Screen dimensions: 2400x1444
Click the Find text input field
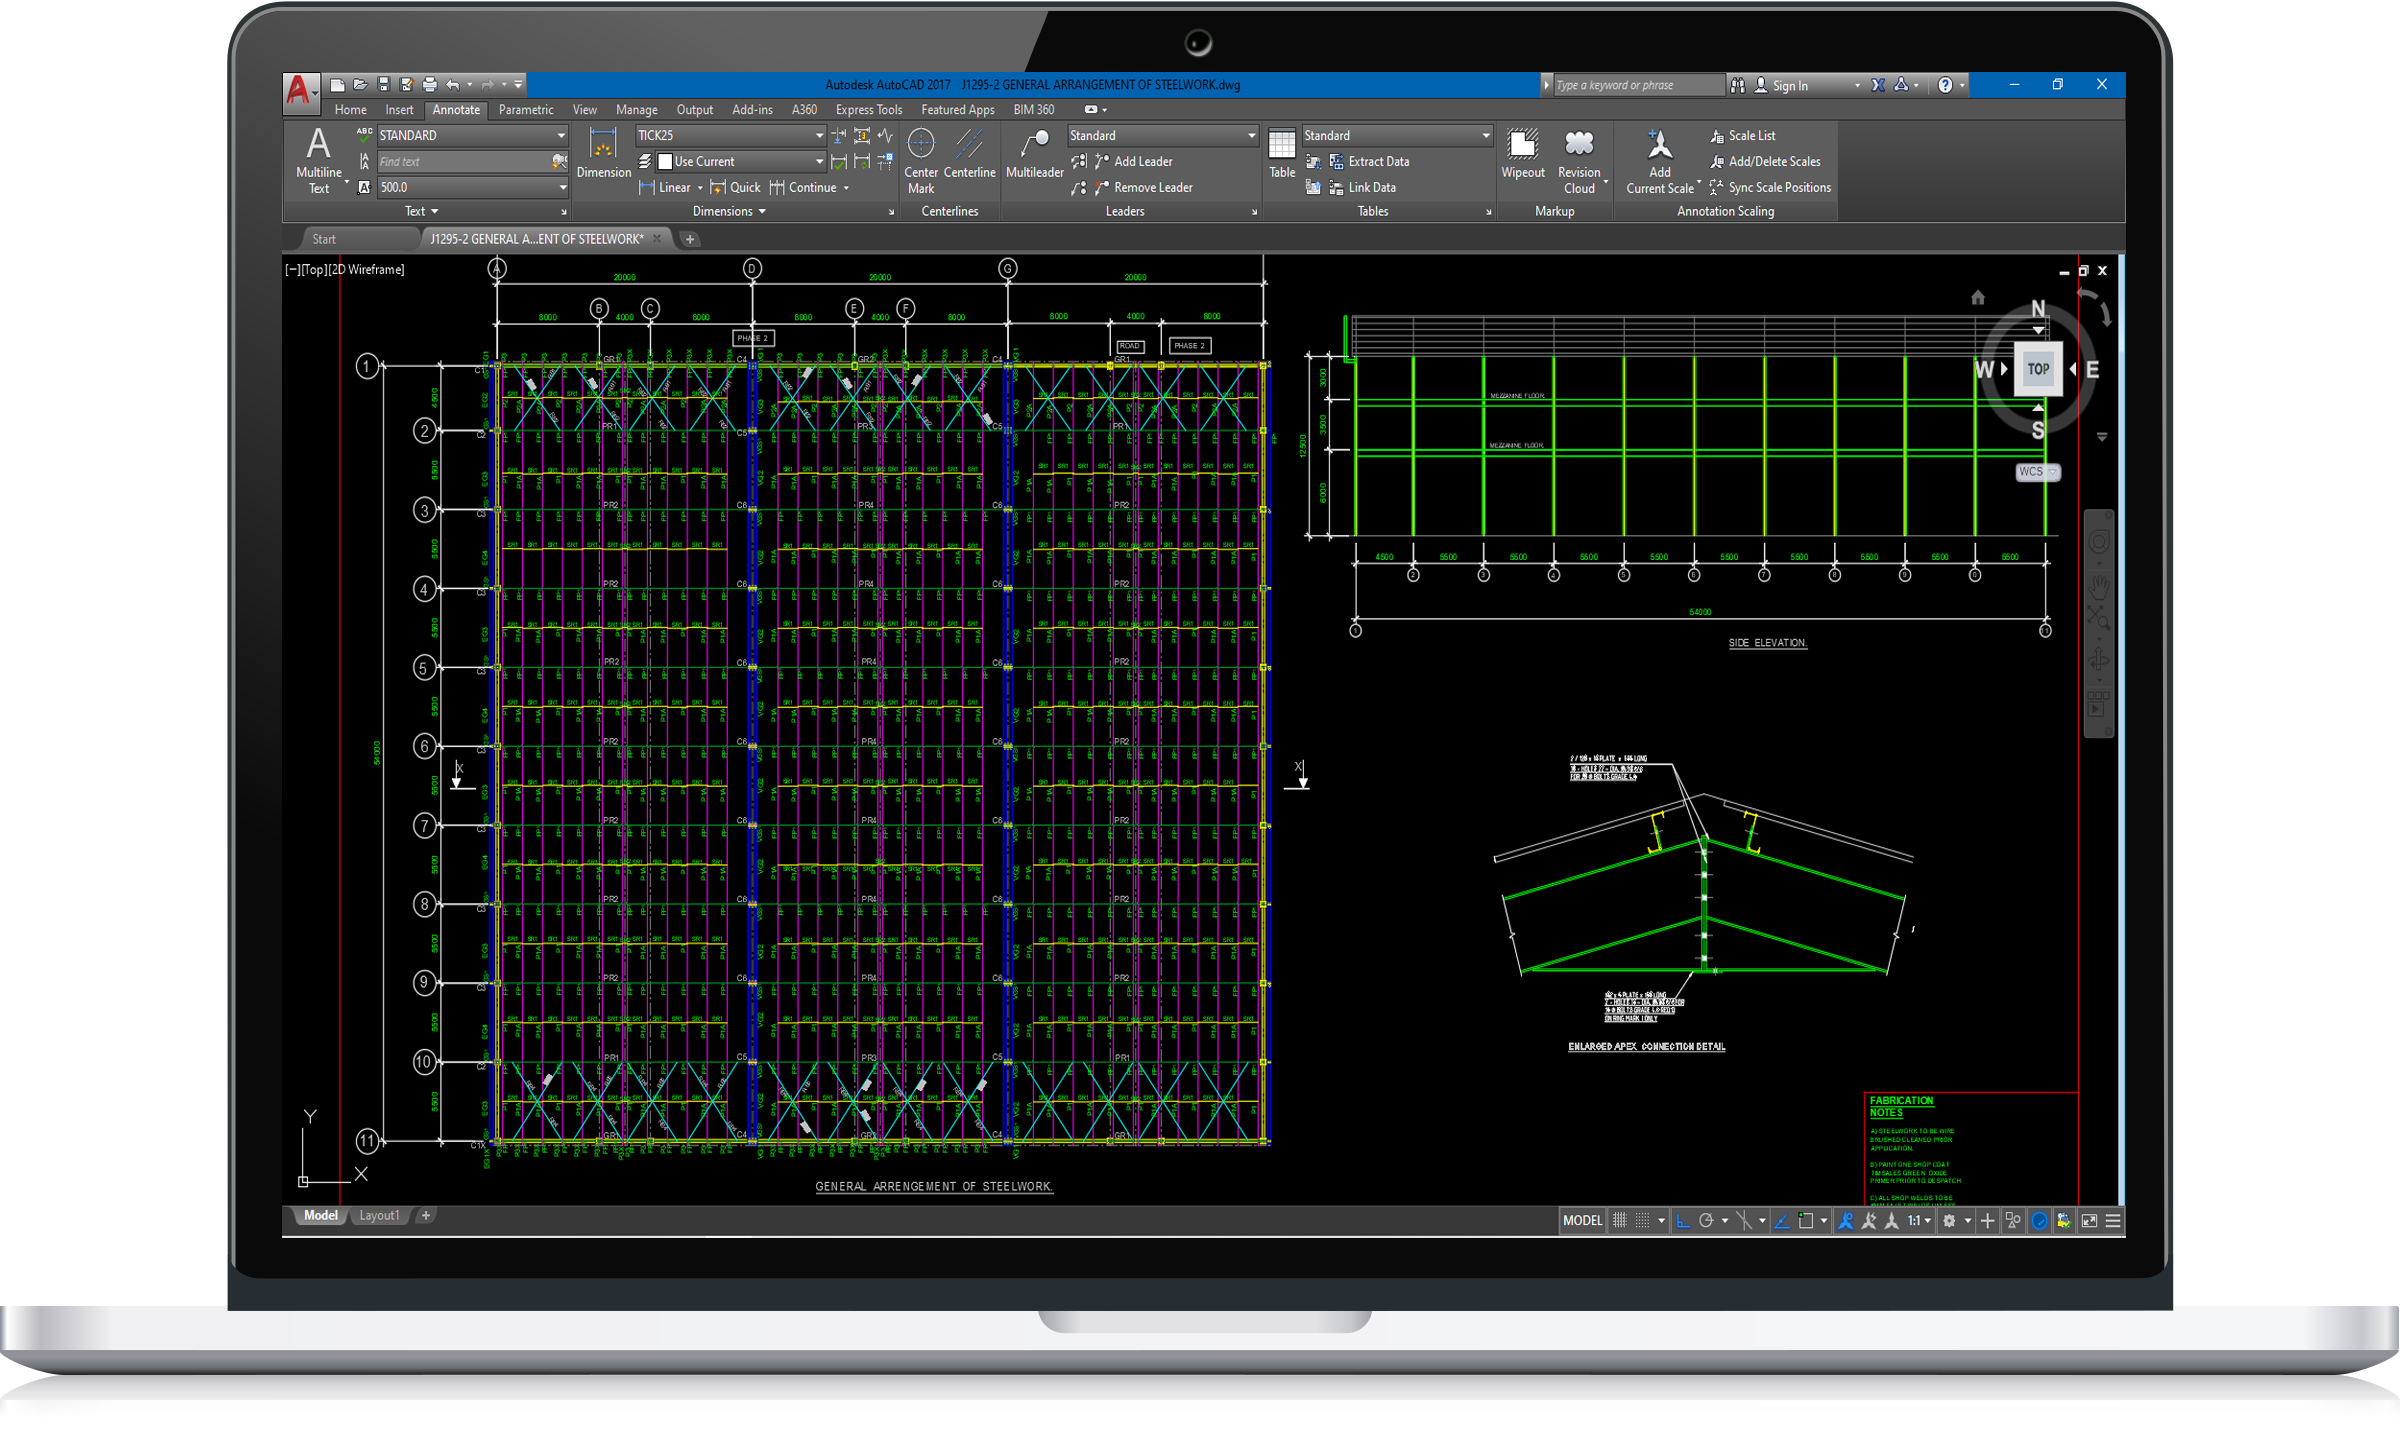(460, 161)
